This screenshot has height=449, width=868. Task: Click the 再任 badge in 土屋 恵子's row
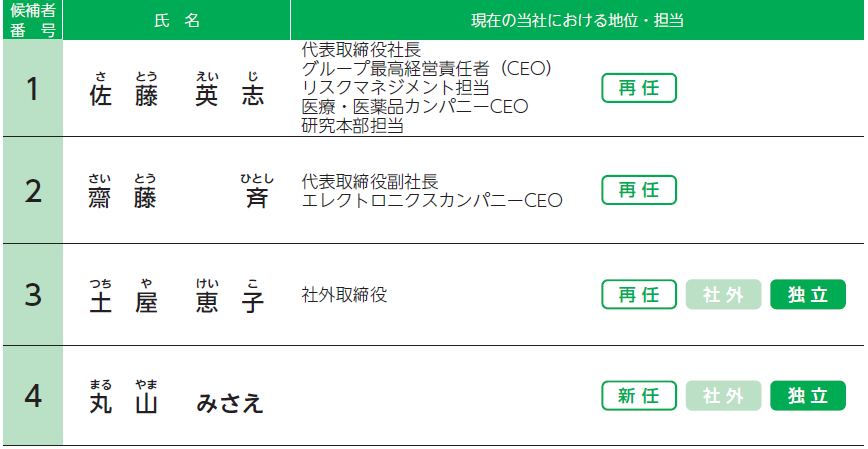[639, 294]
